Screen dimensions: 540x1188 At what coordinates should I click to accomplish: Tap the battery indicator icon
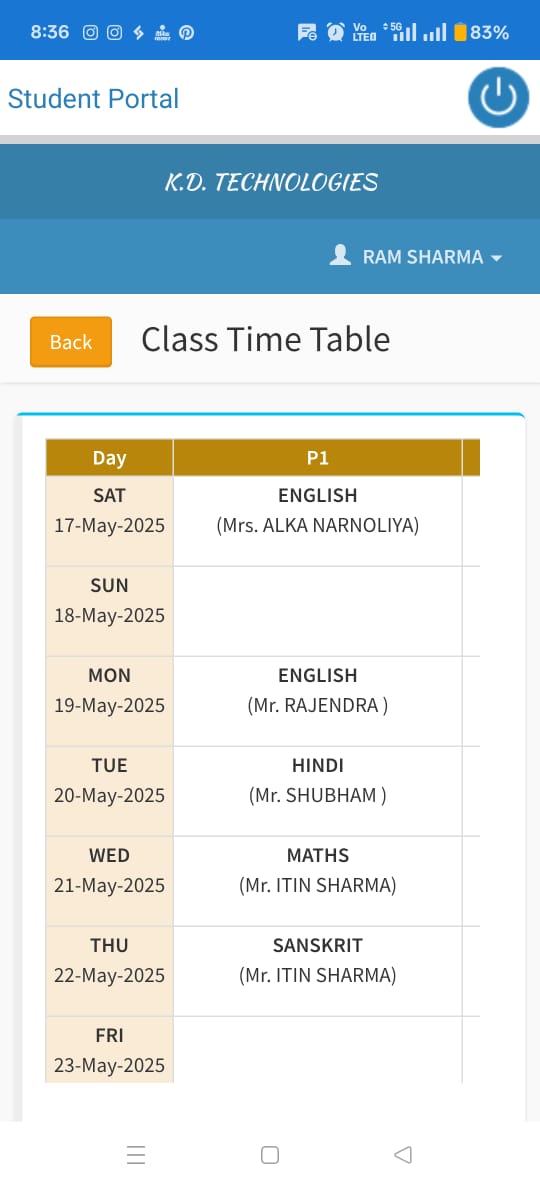click(460, 33)
